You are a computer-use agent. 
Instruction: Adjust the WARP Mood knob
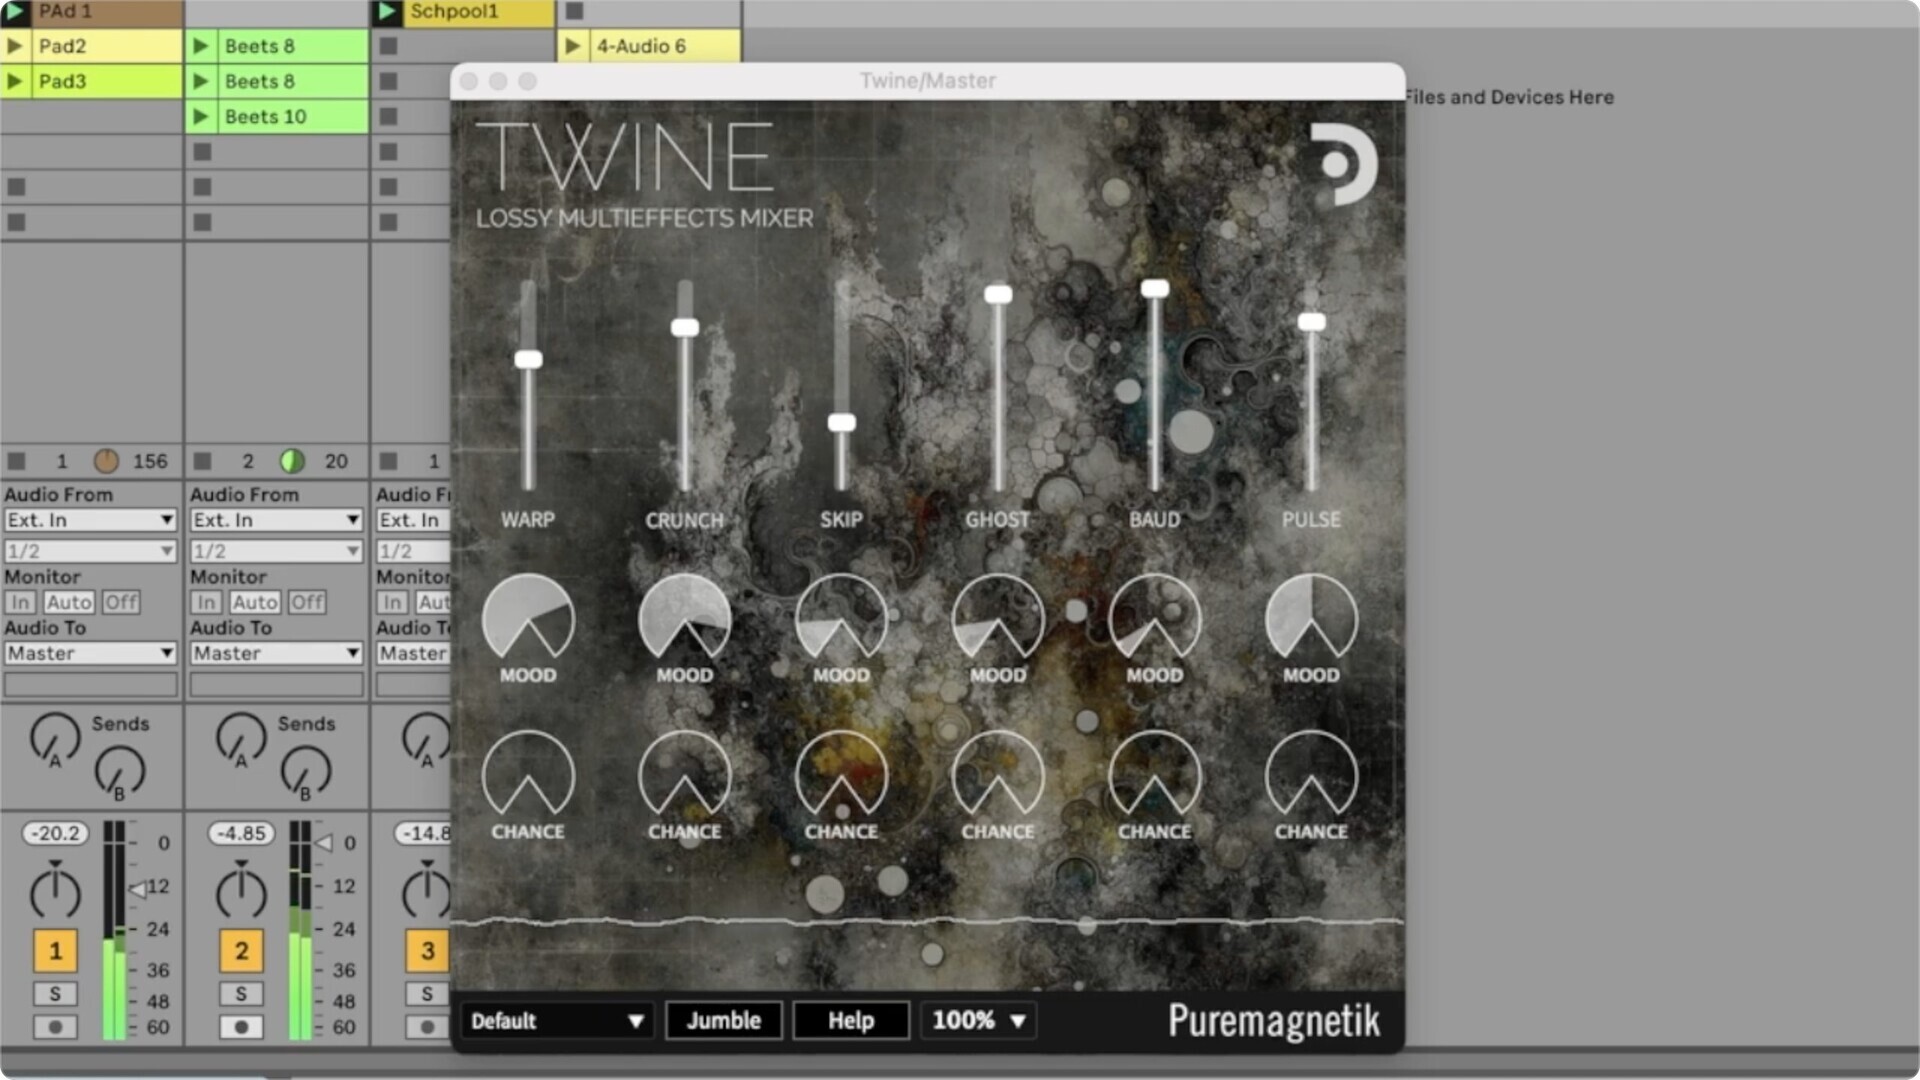528,618
